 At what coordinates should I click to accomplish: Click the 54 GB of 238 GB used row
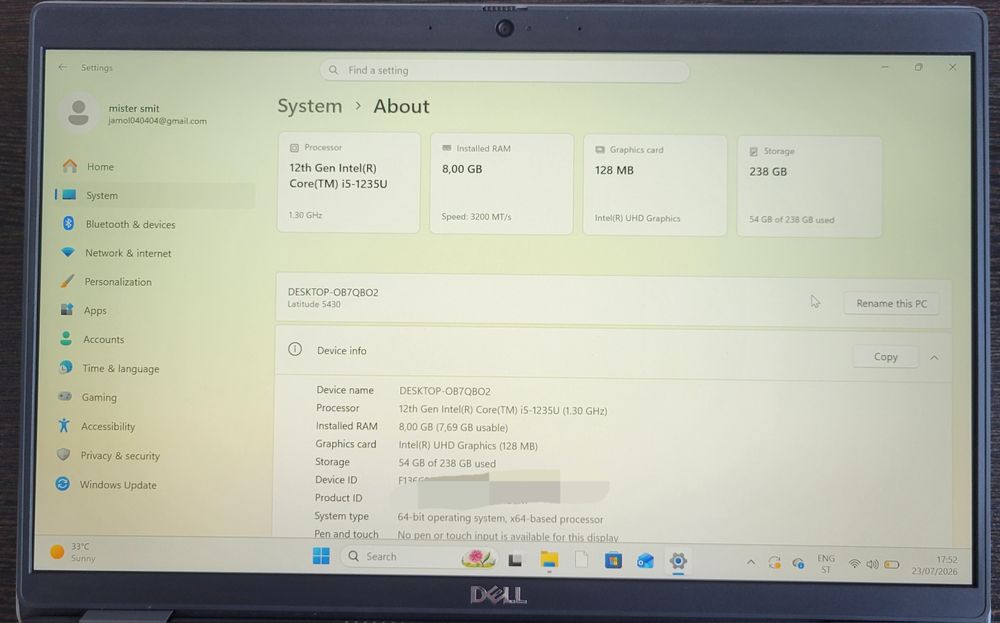coord(447,463)
